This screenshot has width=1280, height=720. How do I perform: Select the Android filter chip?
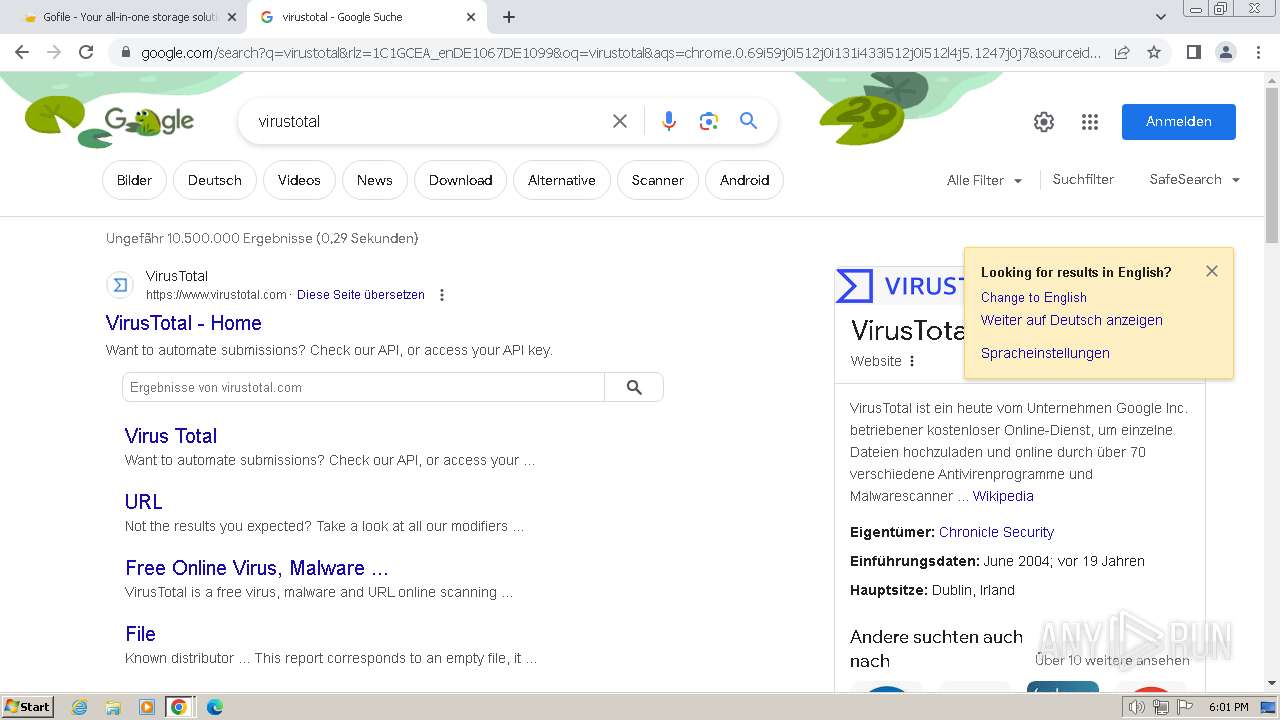(745, 180)
